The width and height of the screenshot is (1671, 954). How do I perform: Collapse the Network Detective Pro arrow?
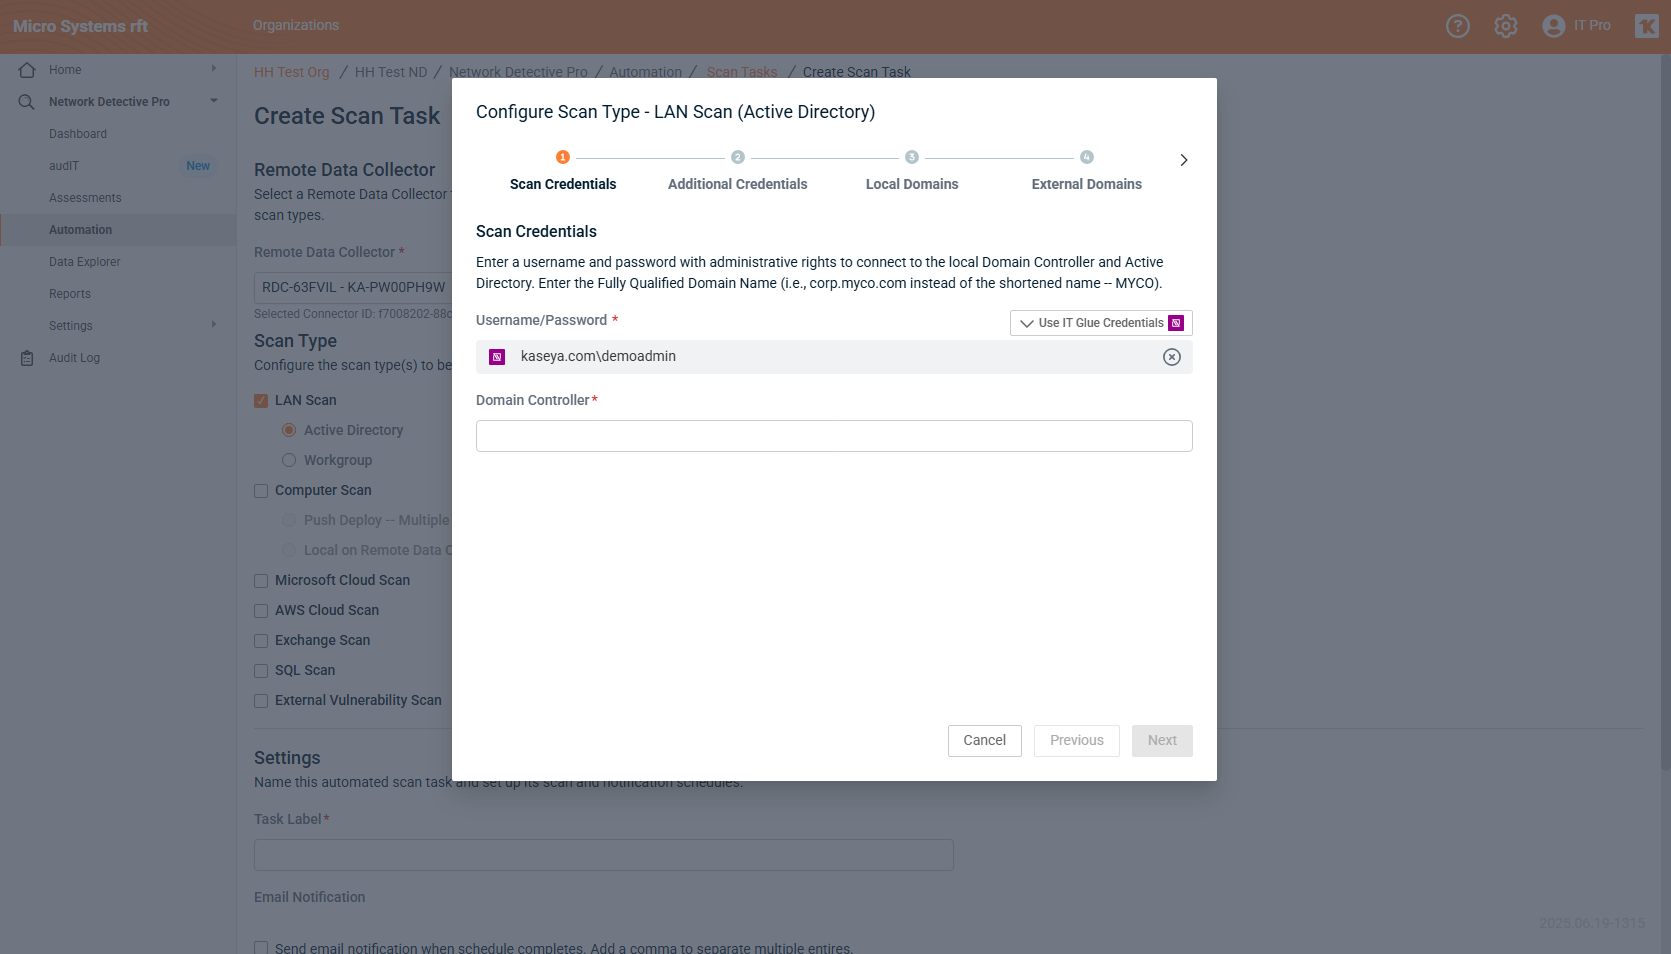tap(214, 101)
